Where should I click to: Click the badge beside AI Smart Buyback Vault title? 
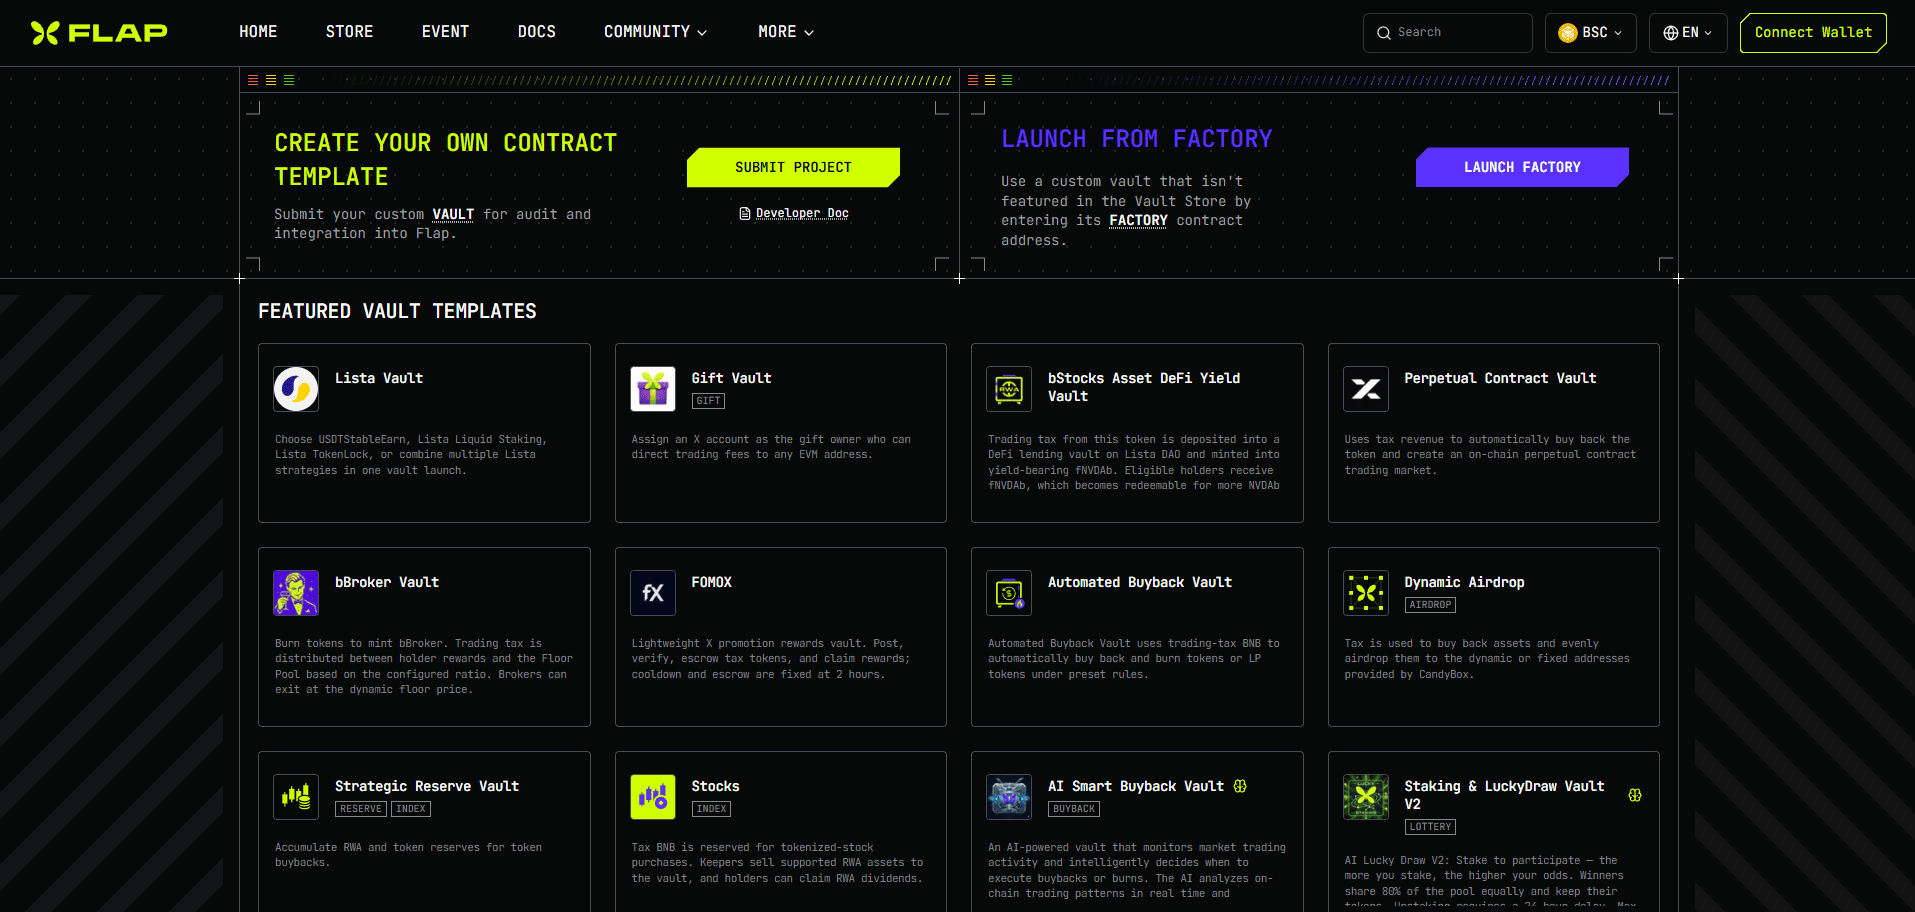[1240, 786]
